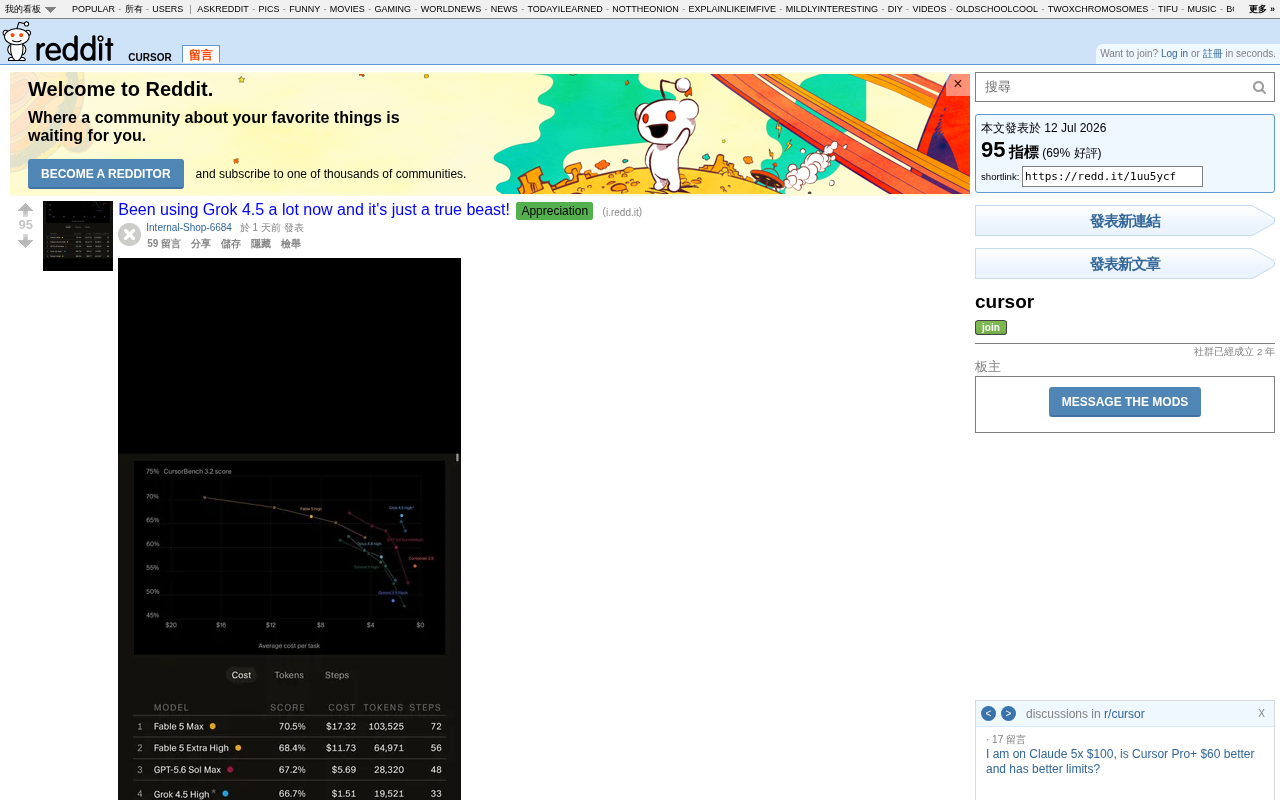1280x800 pixels.
Task: Upvote the Grok 4.5 post
Action: tap(26, 210)
